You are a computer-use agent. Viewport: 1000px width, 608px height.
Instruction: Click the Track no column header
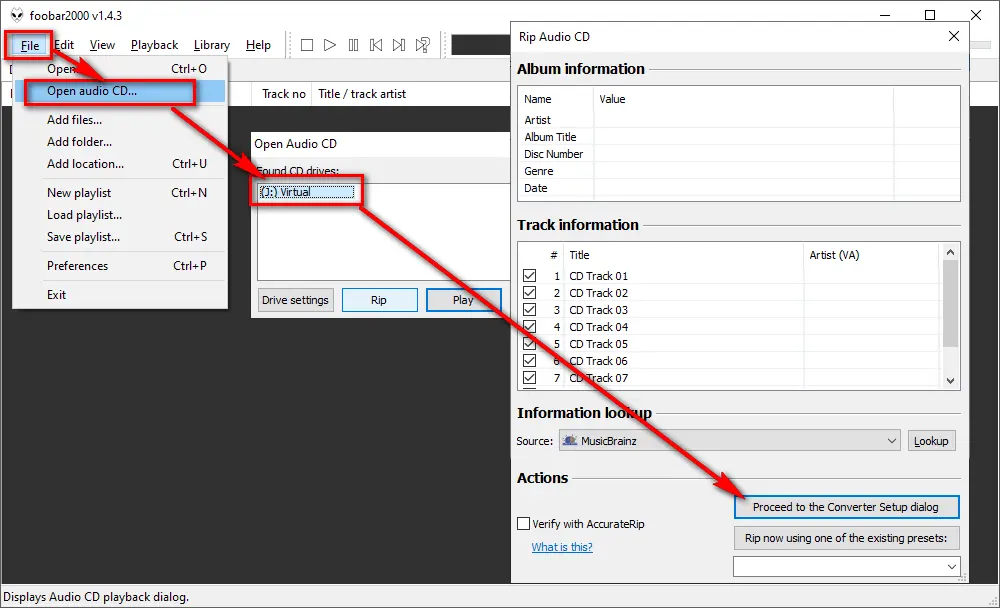(284, 94)
